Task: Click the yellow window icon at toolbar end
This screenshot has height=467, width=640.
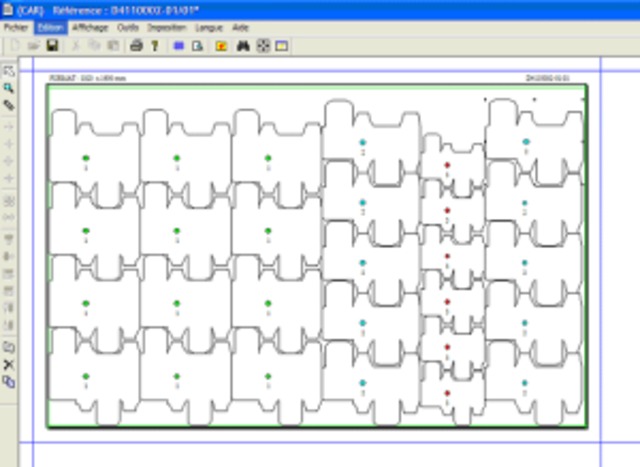Action: point(283,46)
